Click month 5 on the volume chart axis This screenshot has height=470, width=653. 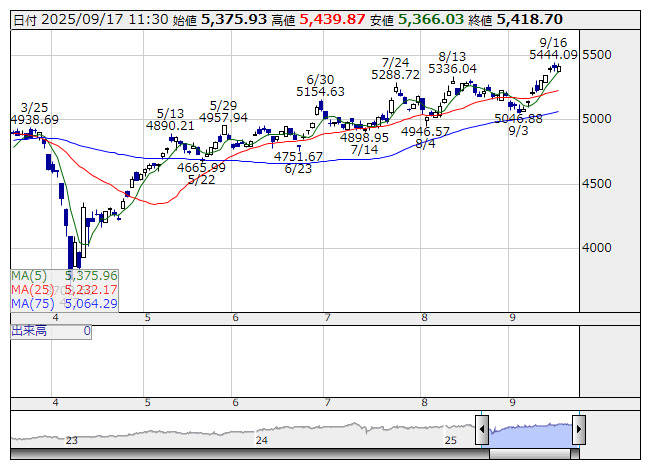[x=147, y=403]
